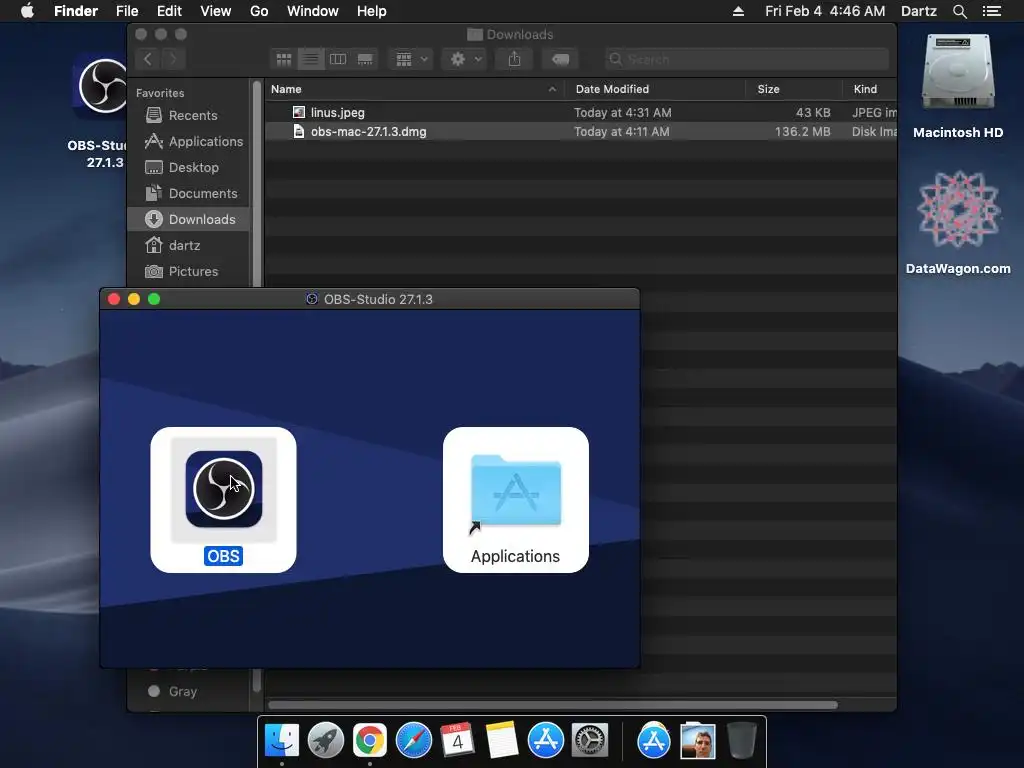Open App Store from the Dock

(545, 741)
